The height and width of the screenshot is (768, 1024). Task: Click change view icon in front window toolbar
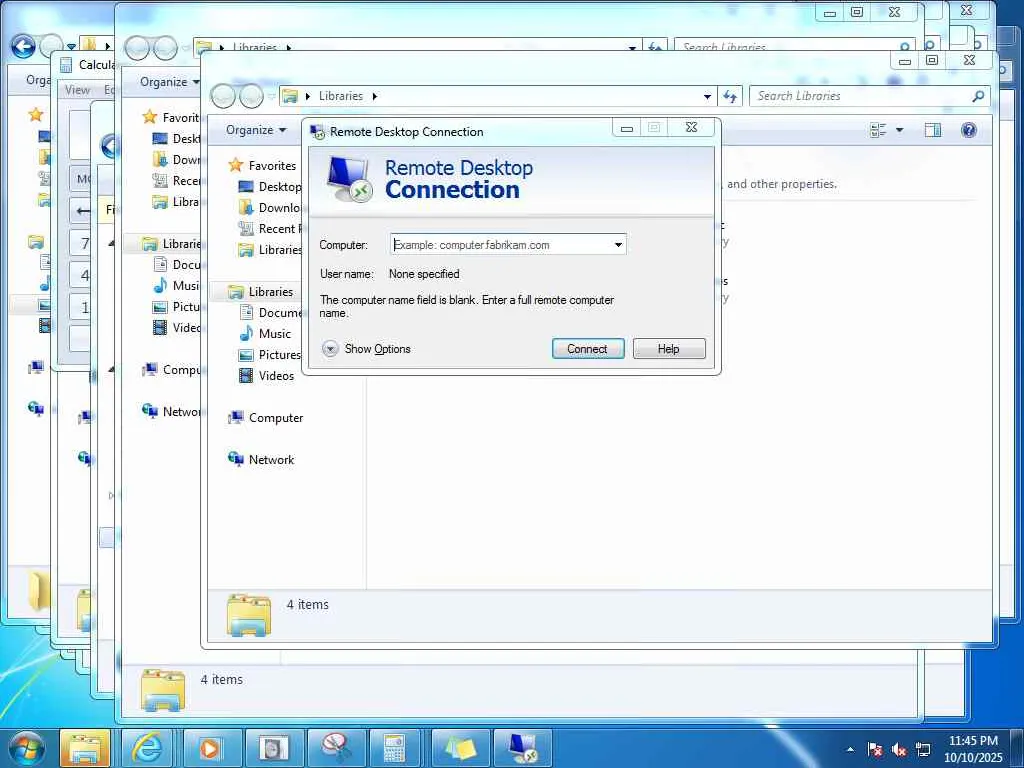[x=878, y=130]
